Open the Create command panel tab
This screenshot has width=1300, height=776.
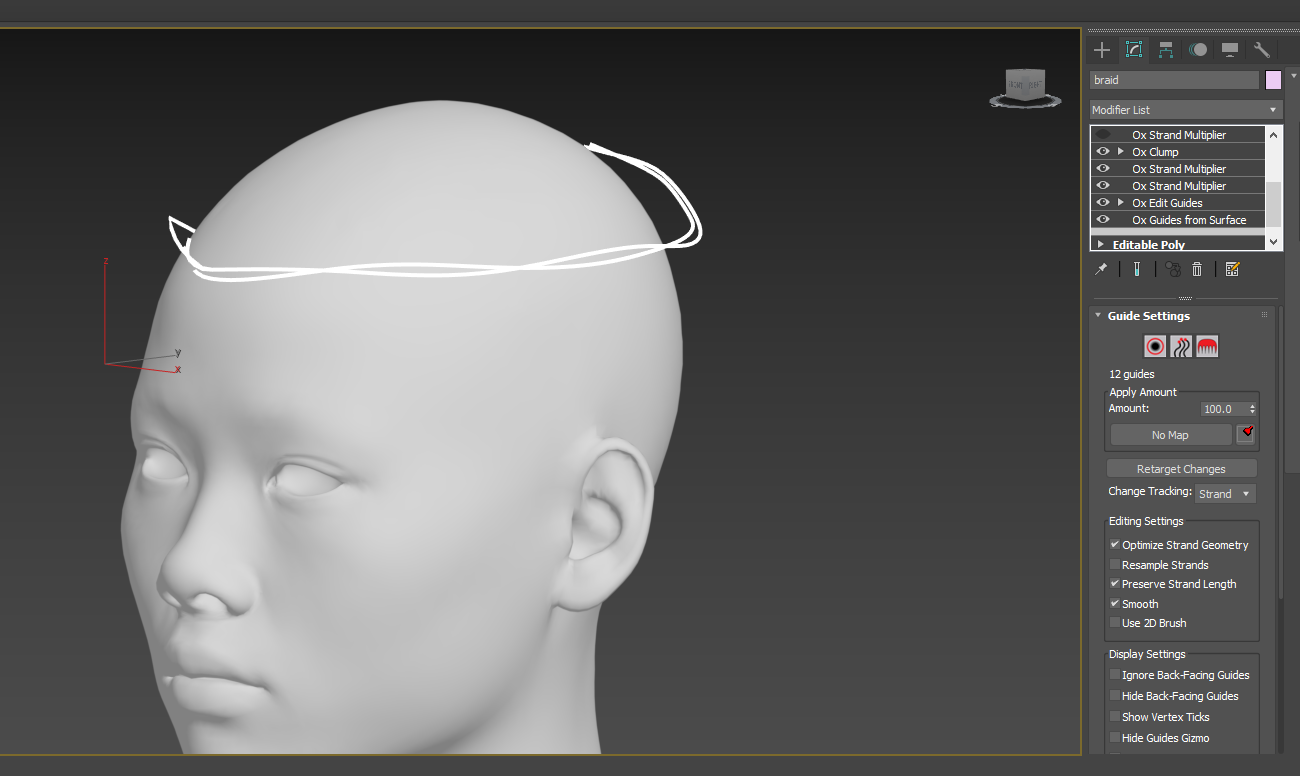point(1102,50)
